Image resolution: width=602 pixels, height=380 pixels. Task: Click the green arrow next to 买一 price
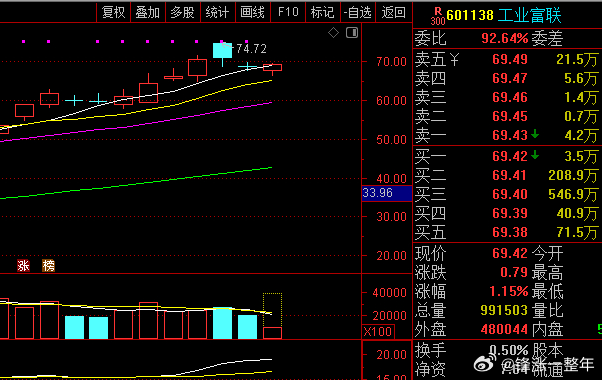(535, 155)
